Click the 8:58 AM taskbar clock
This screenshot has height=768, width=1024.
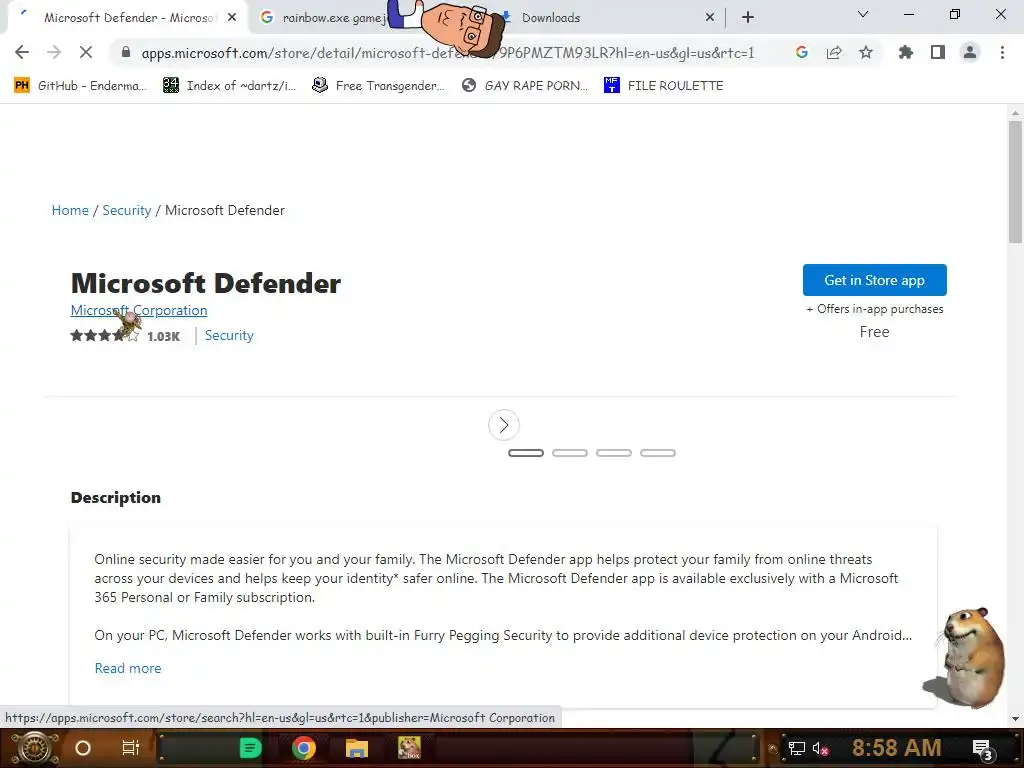pos(897,748)
